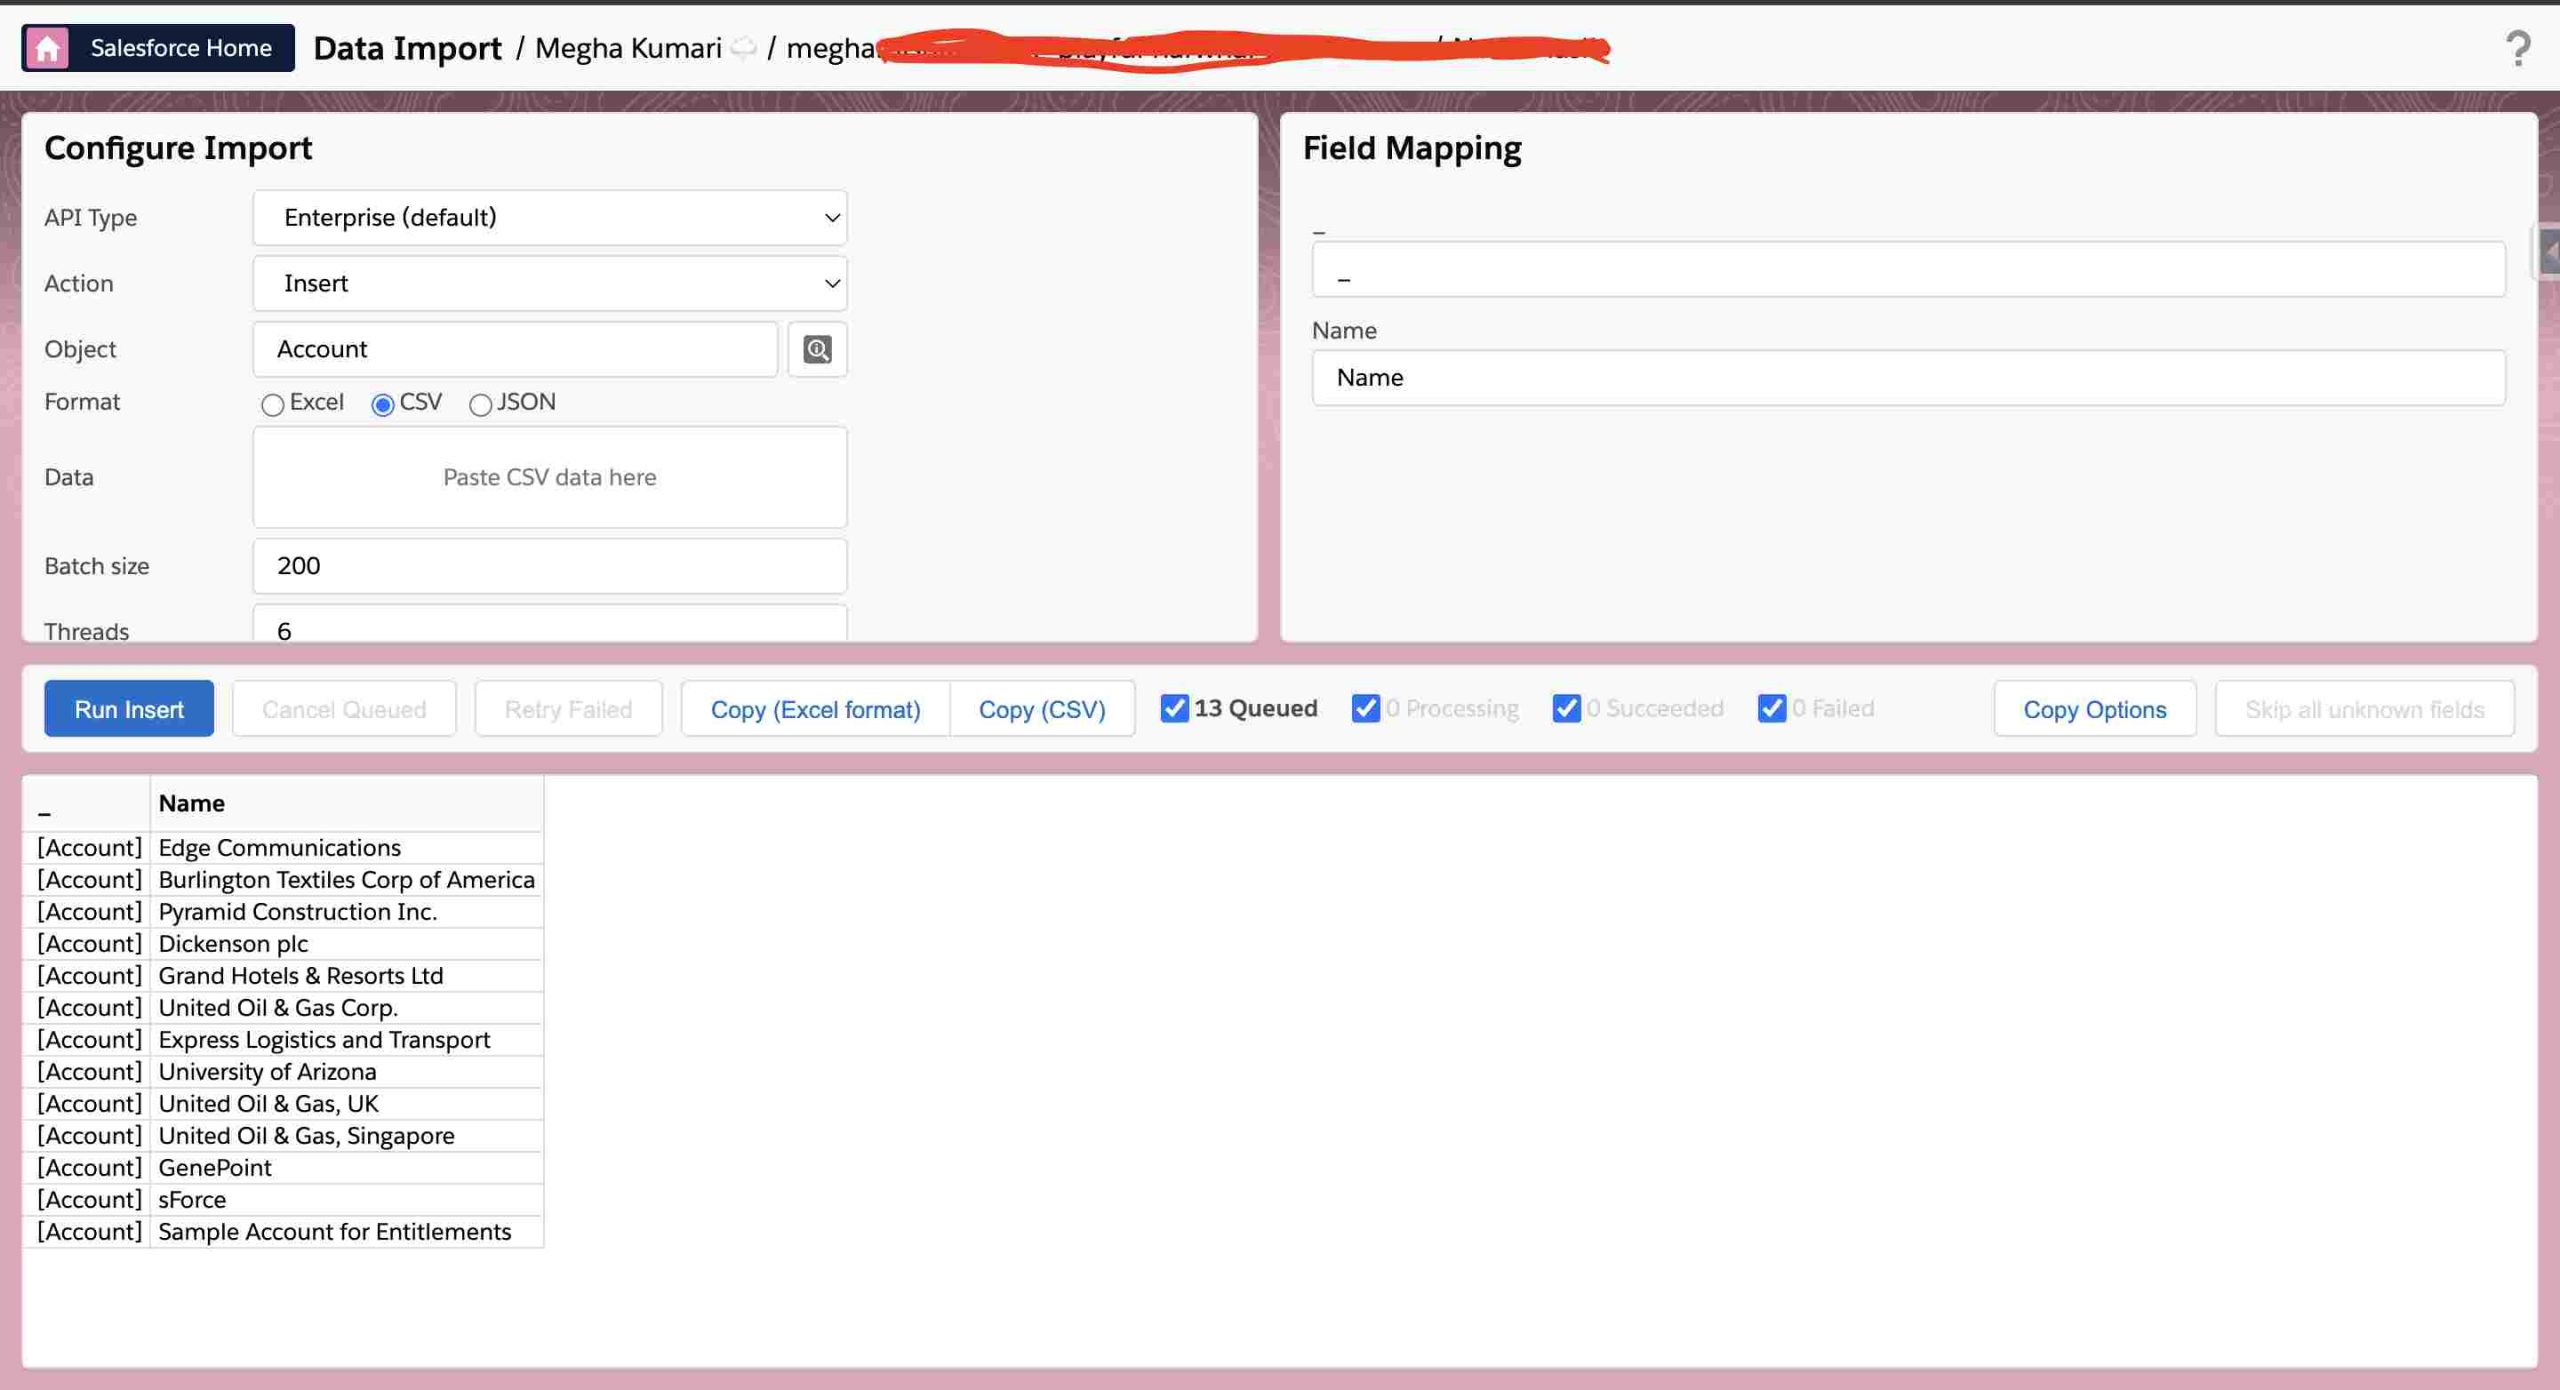This screenshot has width=2560, height=1390.
Task: Click the GenePoint cell
Action: click(x=346, y=1168)
